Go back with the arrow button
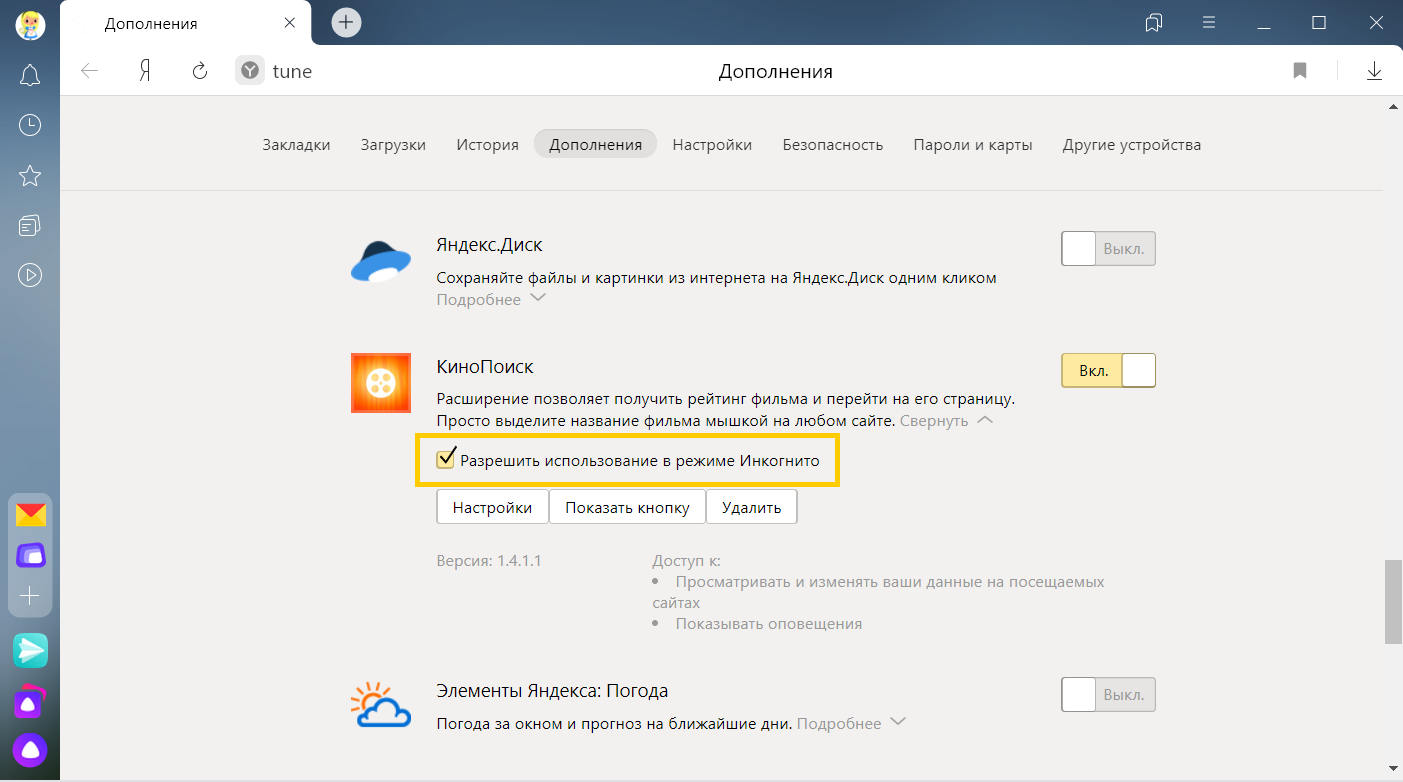The width and height of the screenshot is (1403, 782). (x=90, y=71)
